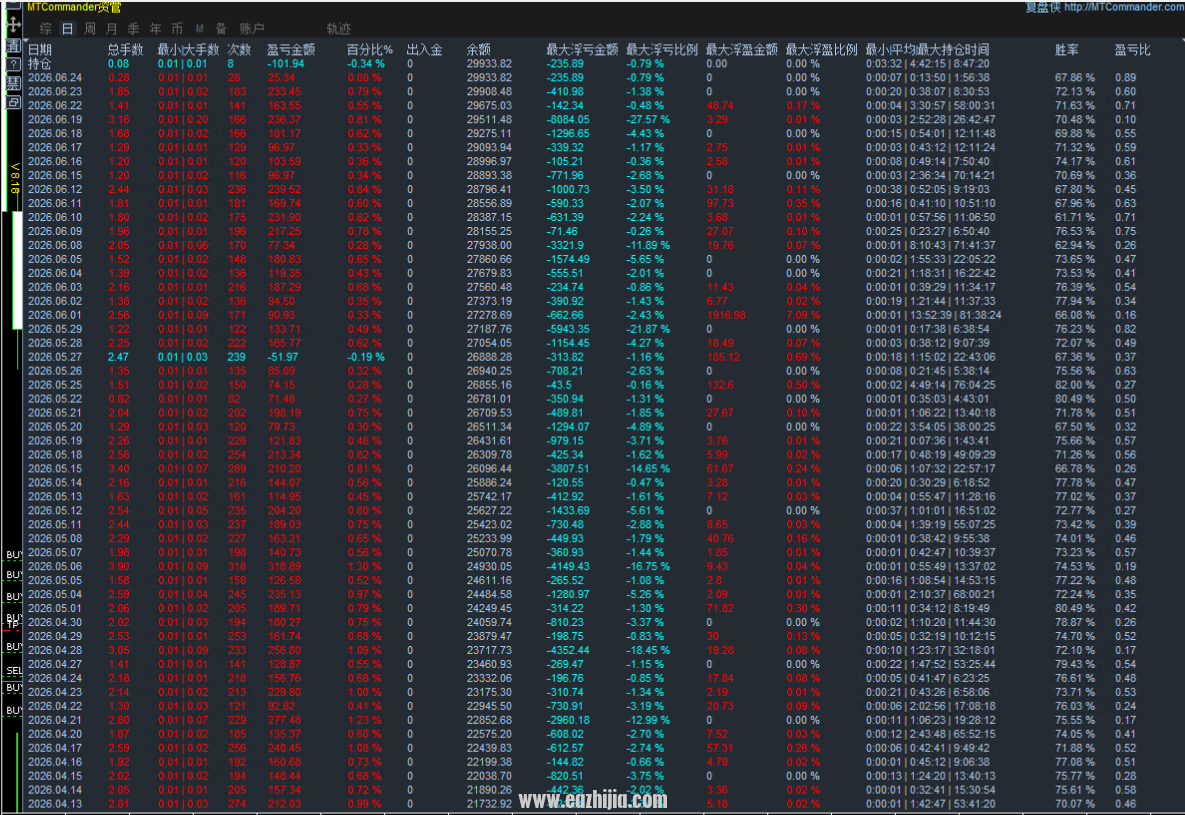Open the 轨迹 trajectory tab
The image size is (1185, 815).
[339, 29]
